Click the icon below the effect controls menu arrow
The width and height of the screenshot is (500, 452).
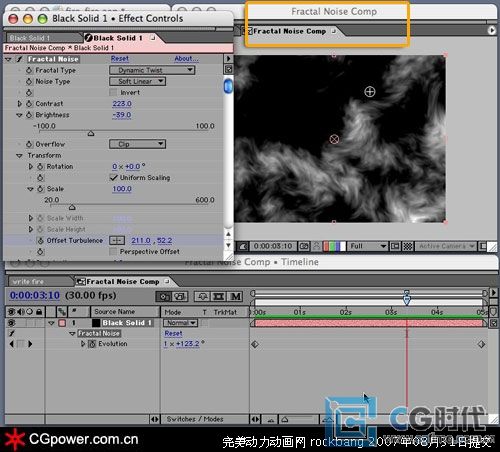[x=228, y=69]
